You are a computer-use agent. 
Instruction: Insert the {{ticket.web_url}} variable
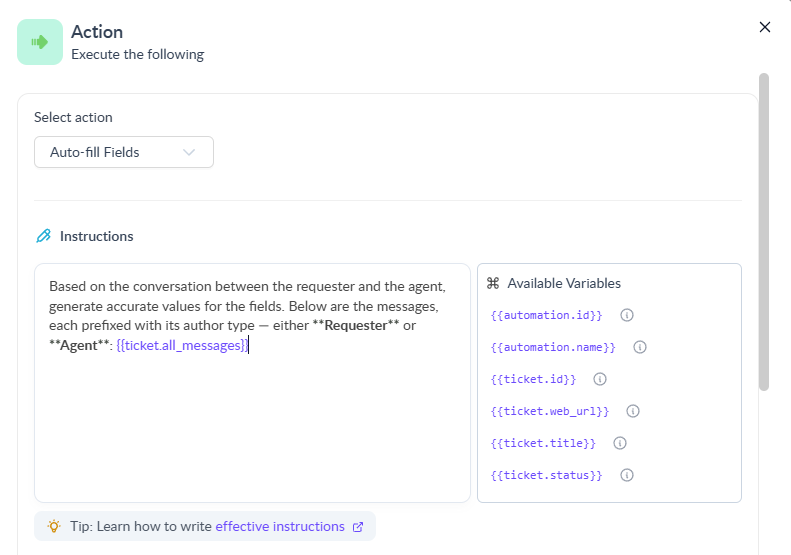(550, 411)
